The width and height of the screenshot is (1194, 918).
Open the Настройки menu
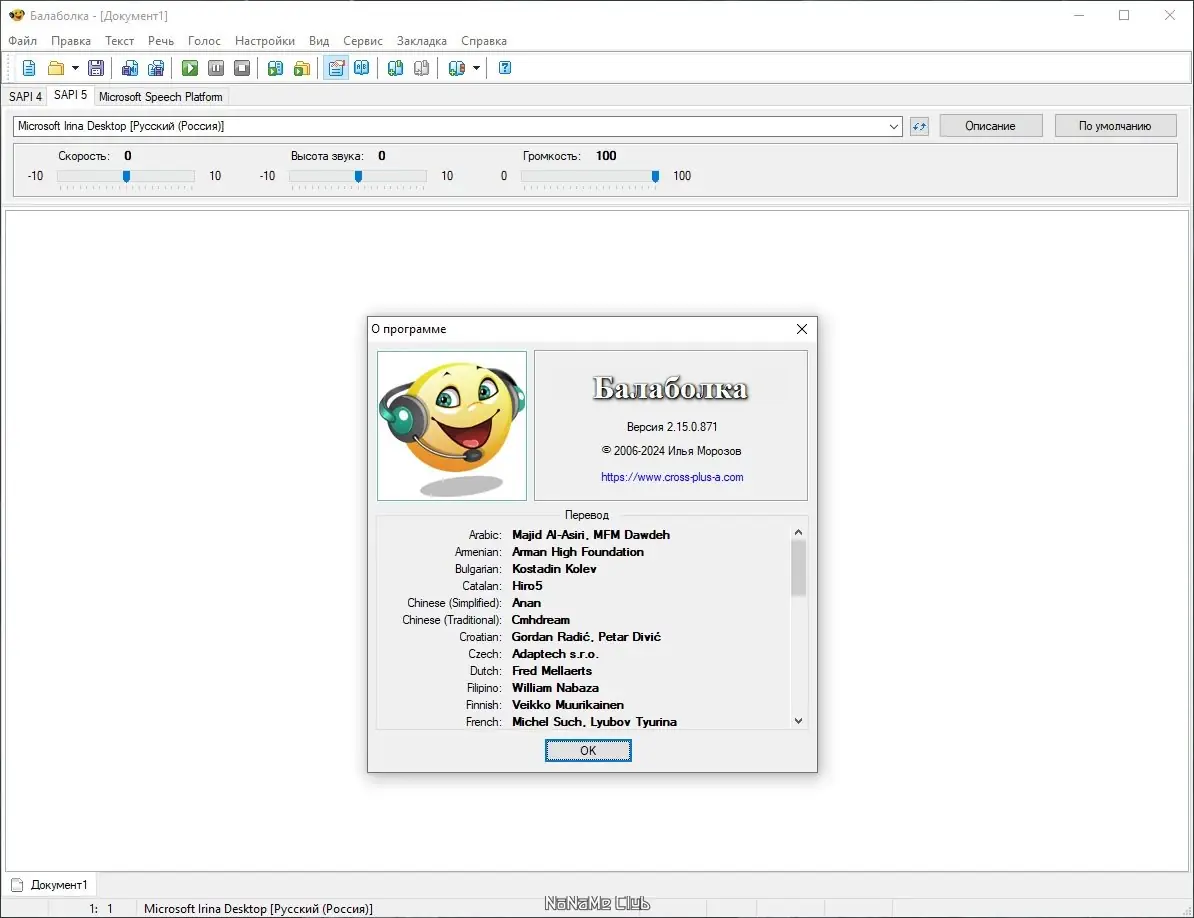[x=265, y=41]
